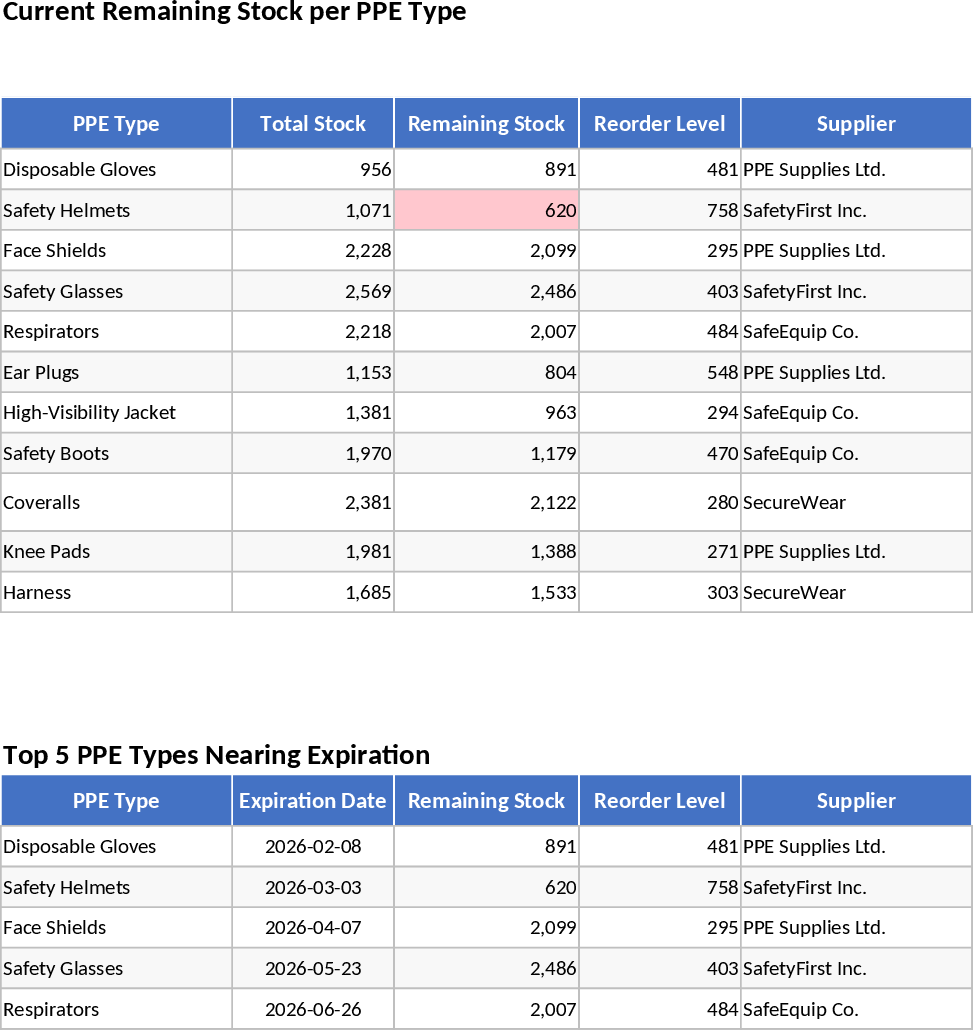The height and width of the screenshot is (1030, 973).
Task: Click the Current Remaining Stock per PPE Type title
Action: click(x=234, y=13)
